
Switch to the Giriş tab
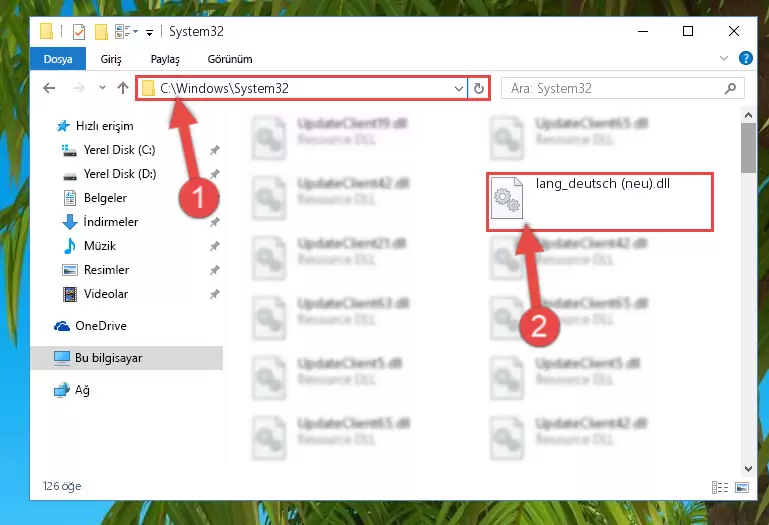pyautogui.click(x=111, y=59)
